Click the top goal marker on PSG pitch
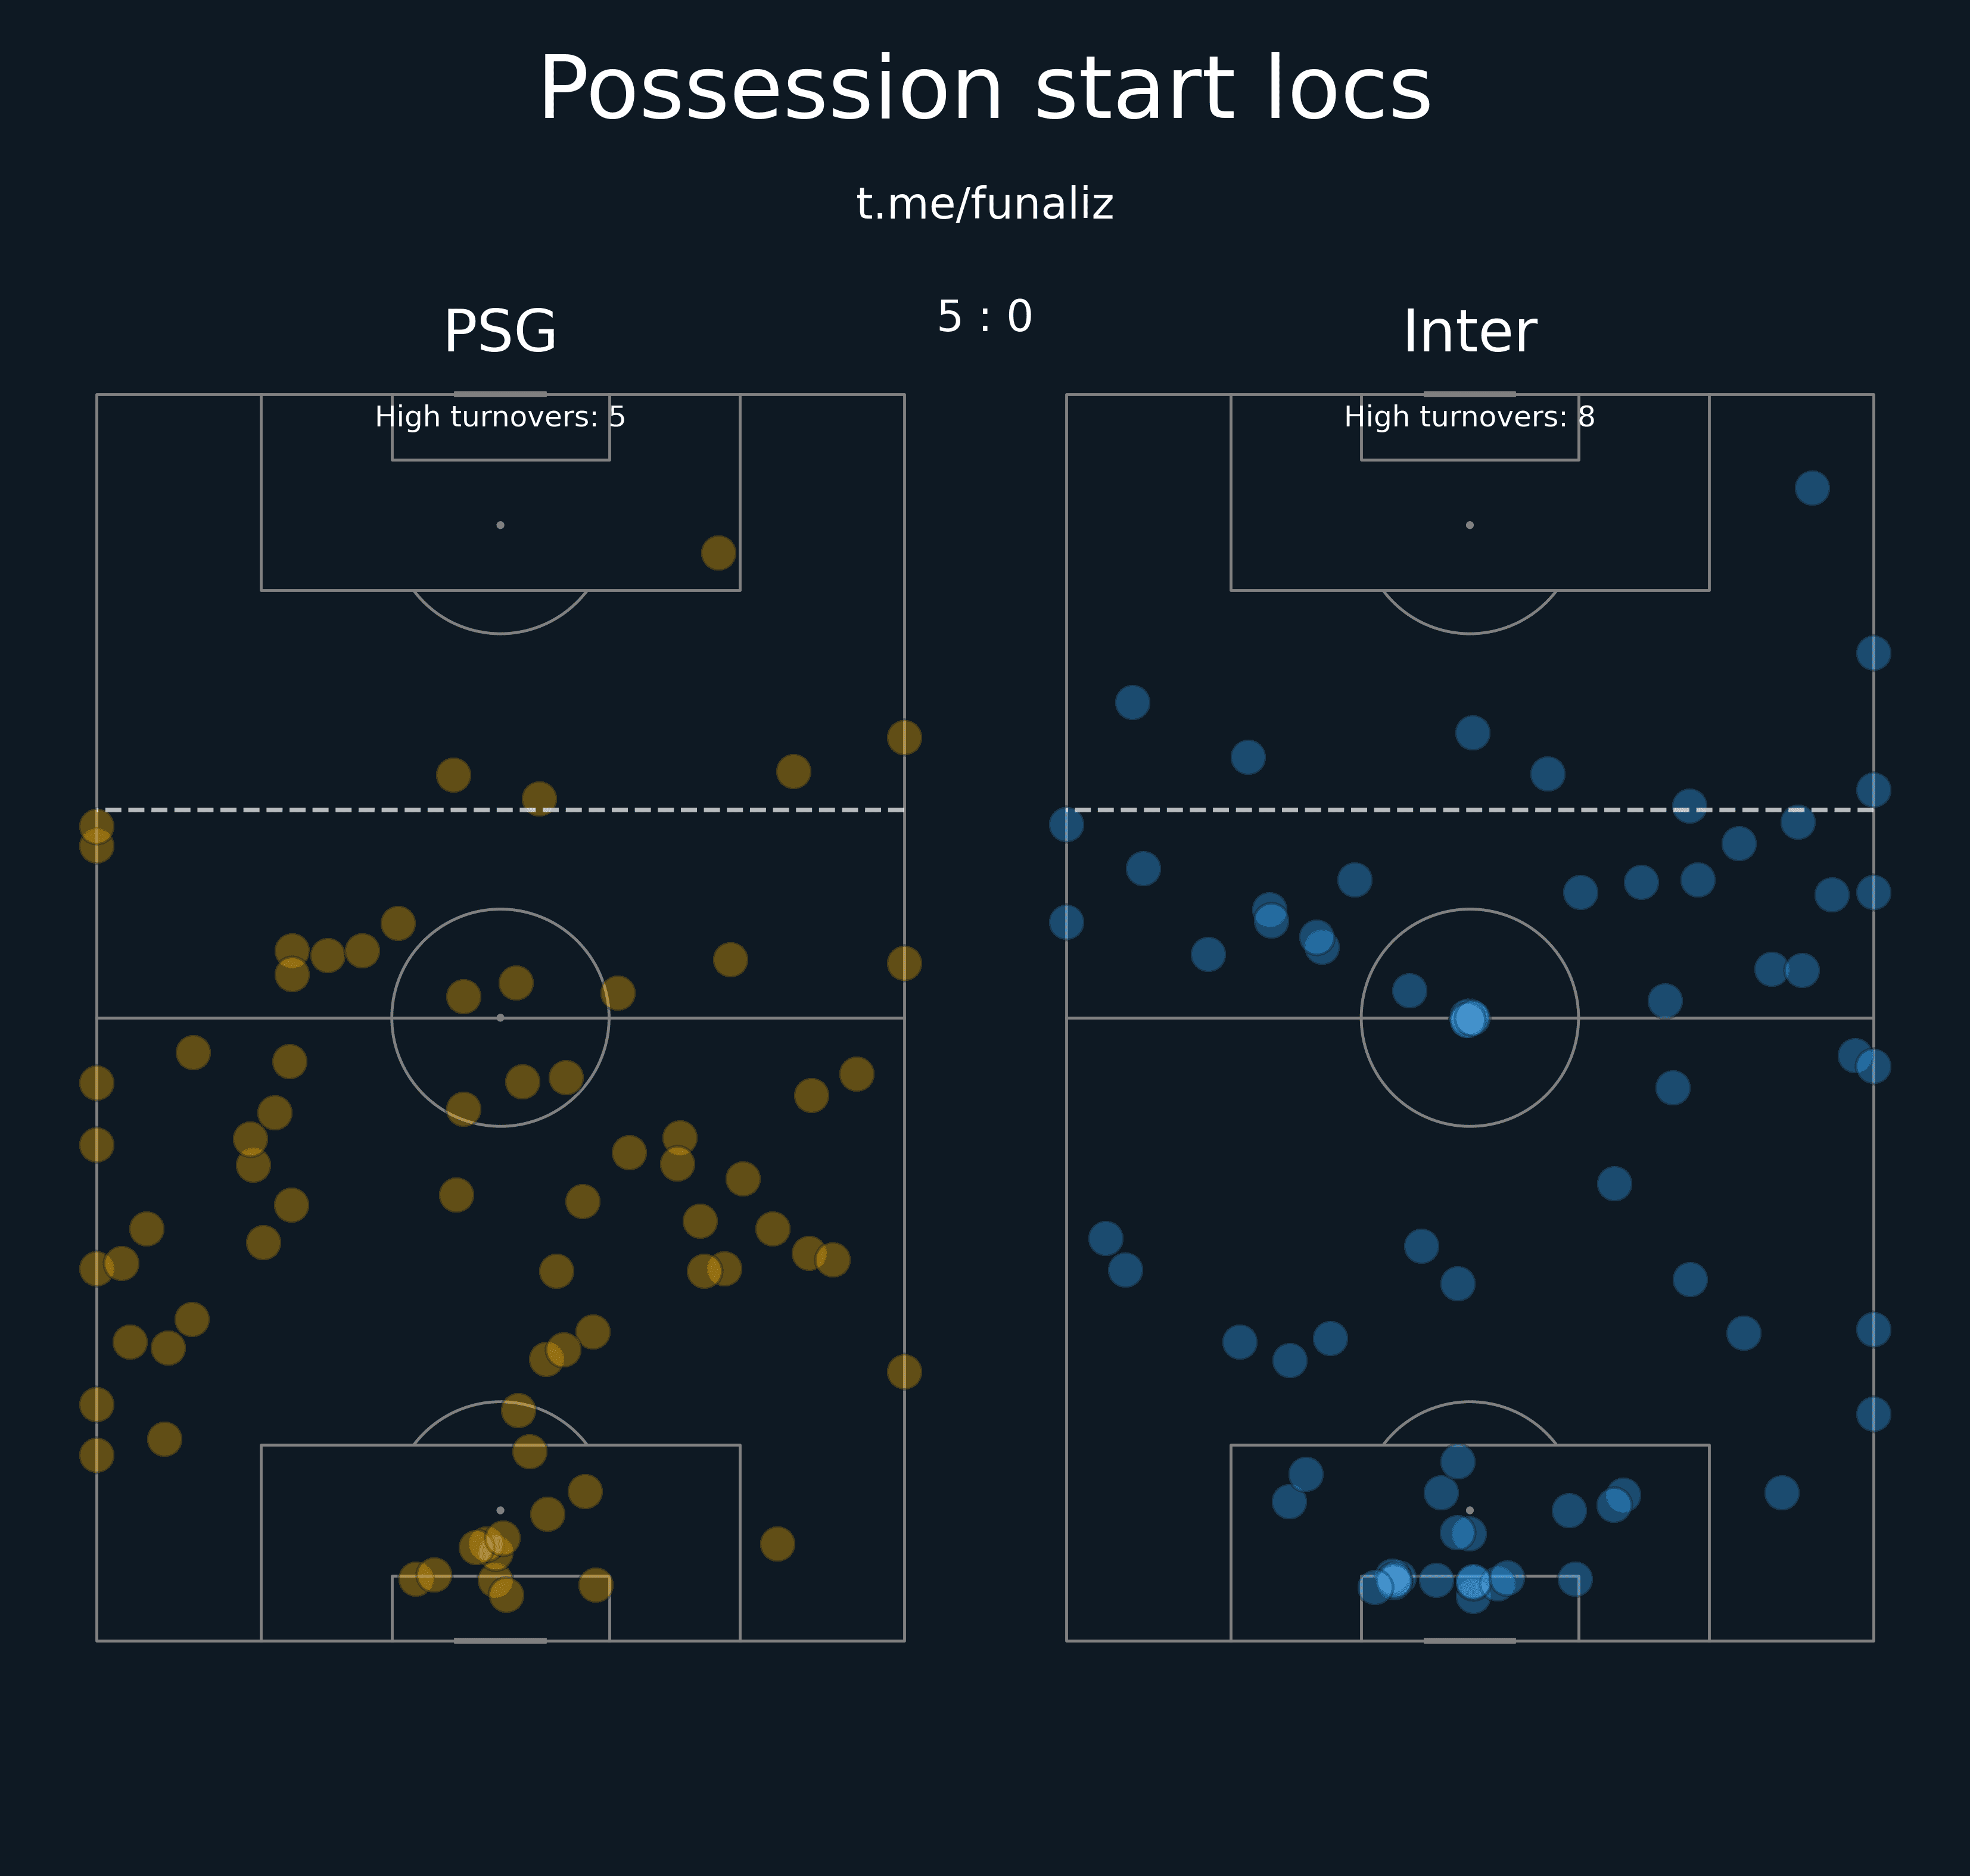The image size is (1970, 1876). [500, 394]
